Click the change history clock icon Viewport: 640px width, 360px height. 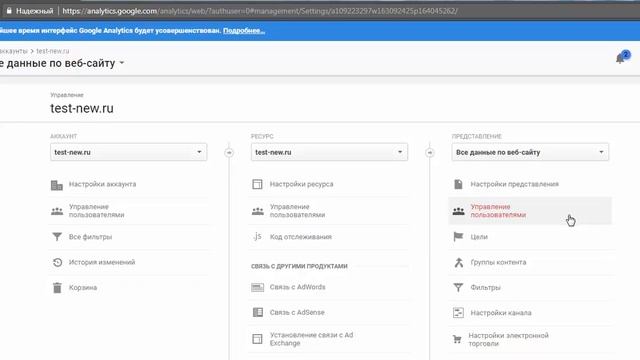pyautogui.click(x=57, y=262)
